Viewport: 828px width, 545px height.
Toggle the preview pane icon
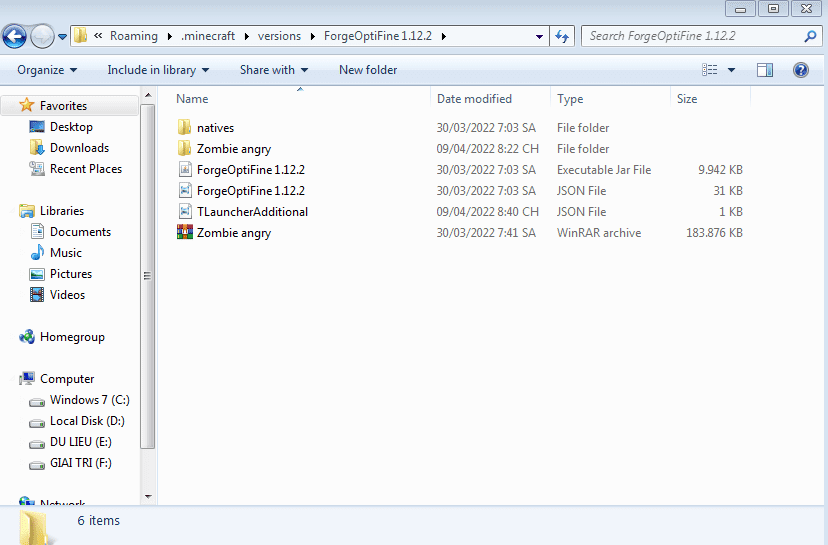765,70
